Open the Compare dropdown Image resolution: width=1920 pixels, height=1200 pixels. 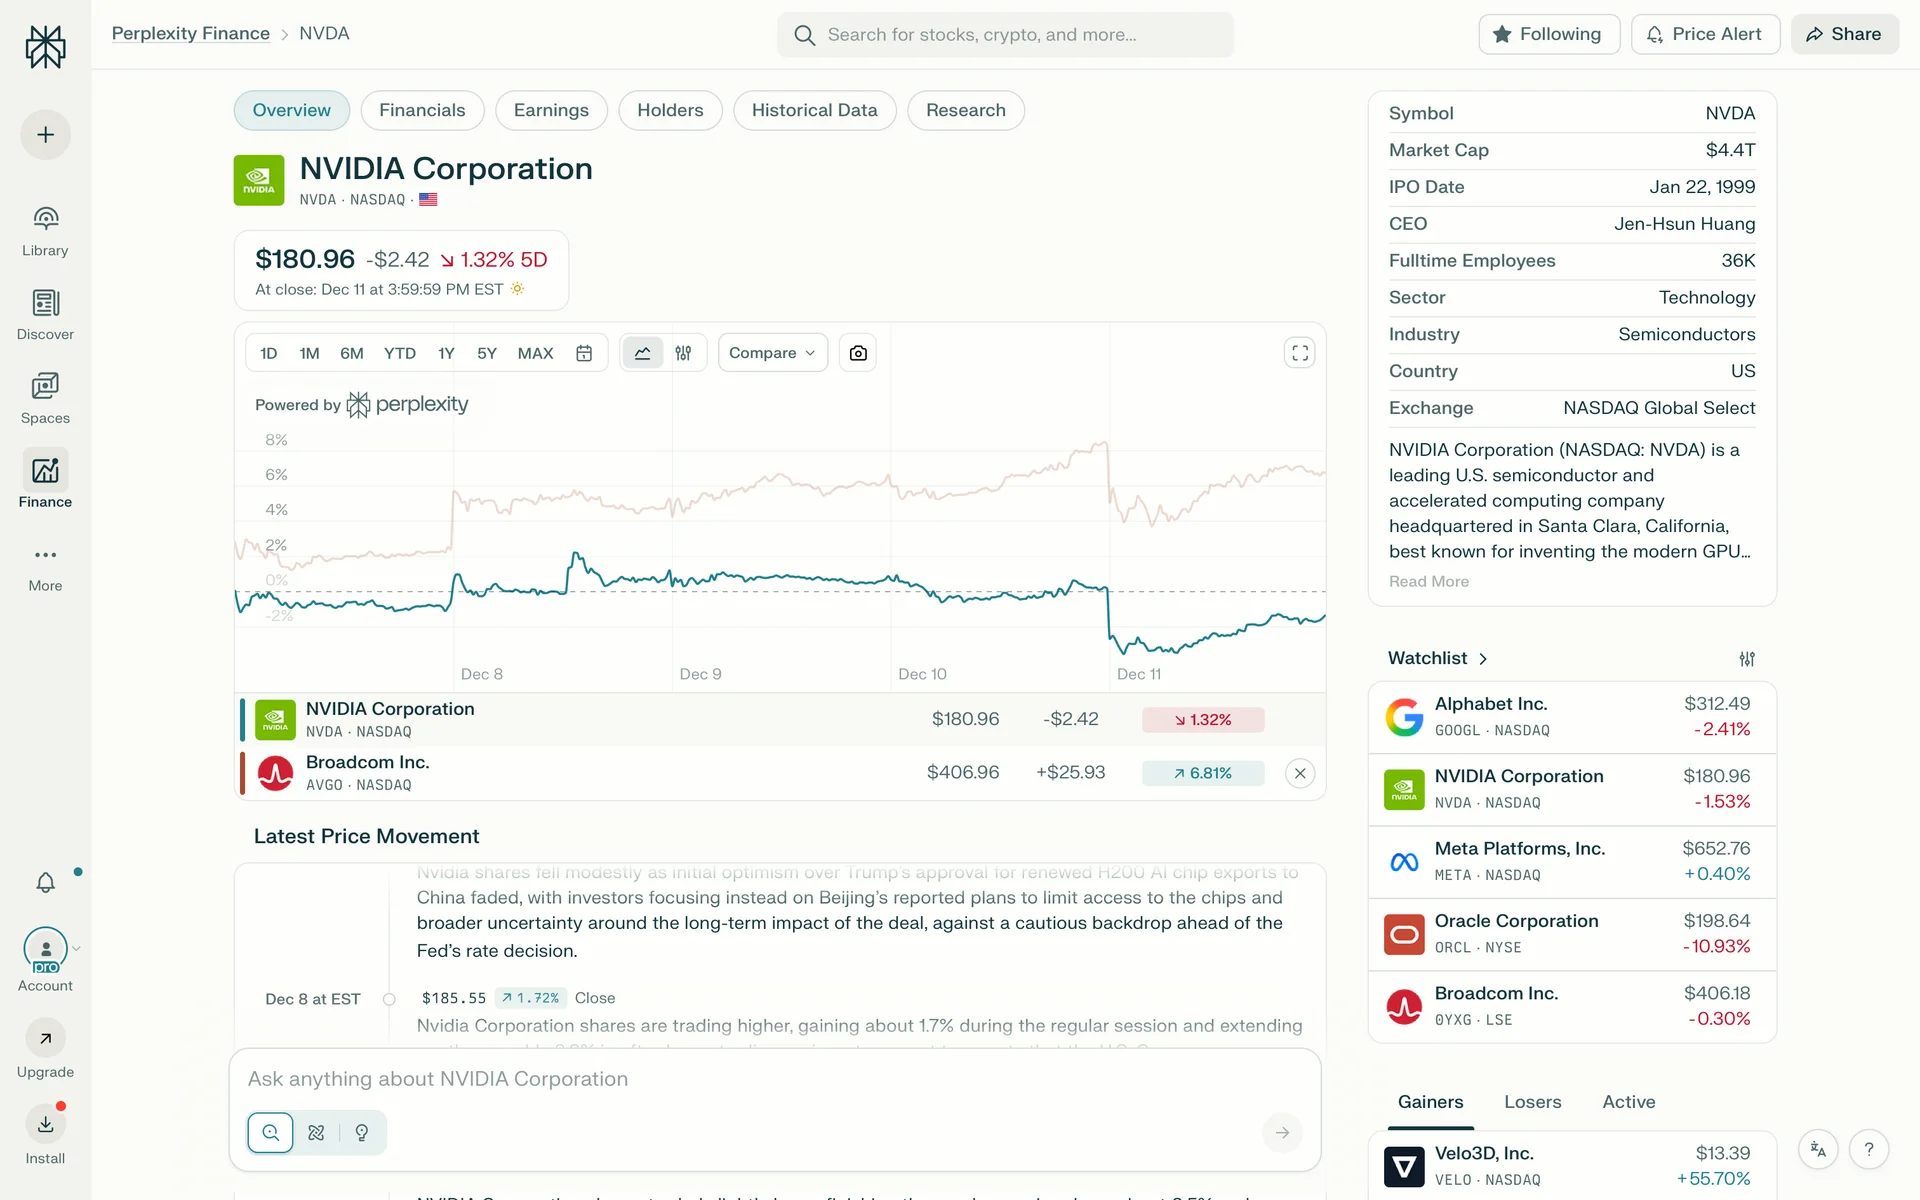772,353
